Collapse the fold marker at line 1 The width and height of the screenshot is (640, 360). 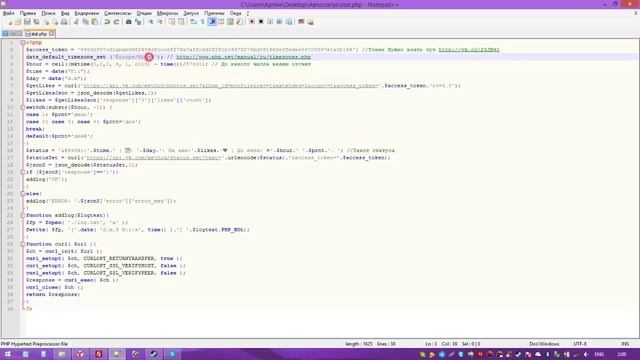tap(23, 42)
